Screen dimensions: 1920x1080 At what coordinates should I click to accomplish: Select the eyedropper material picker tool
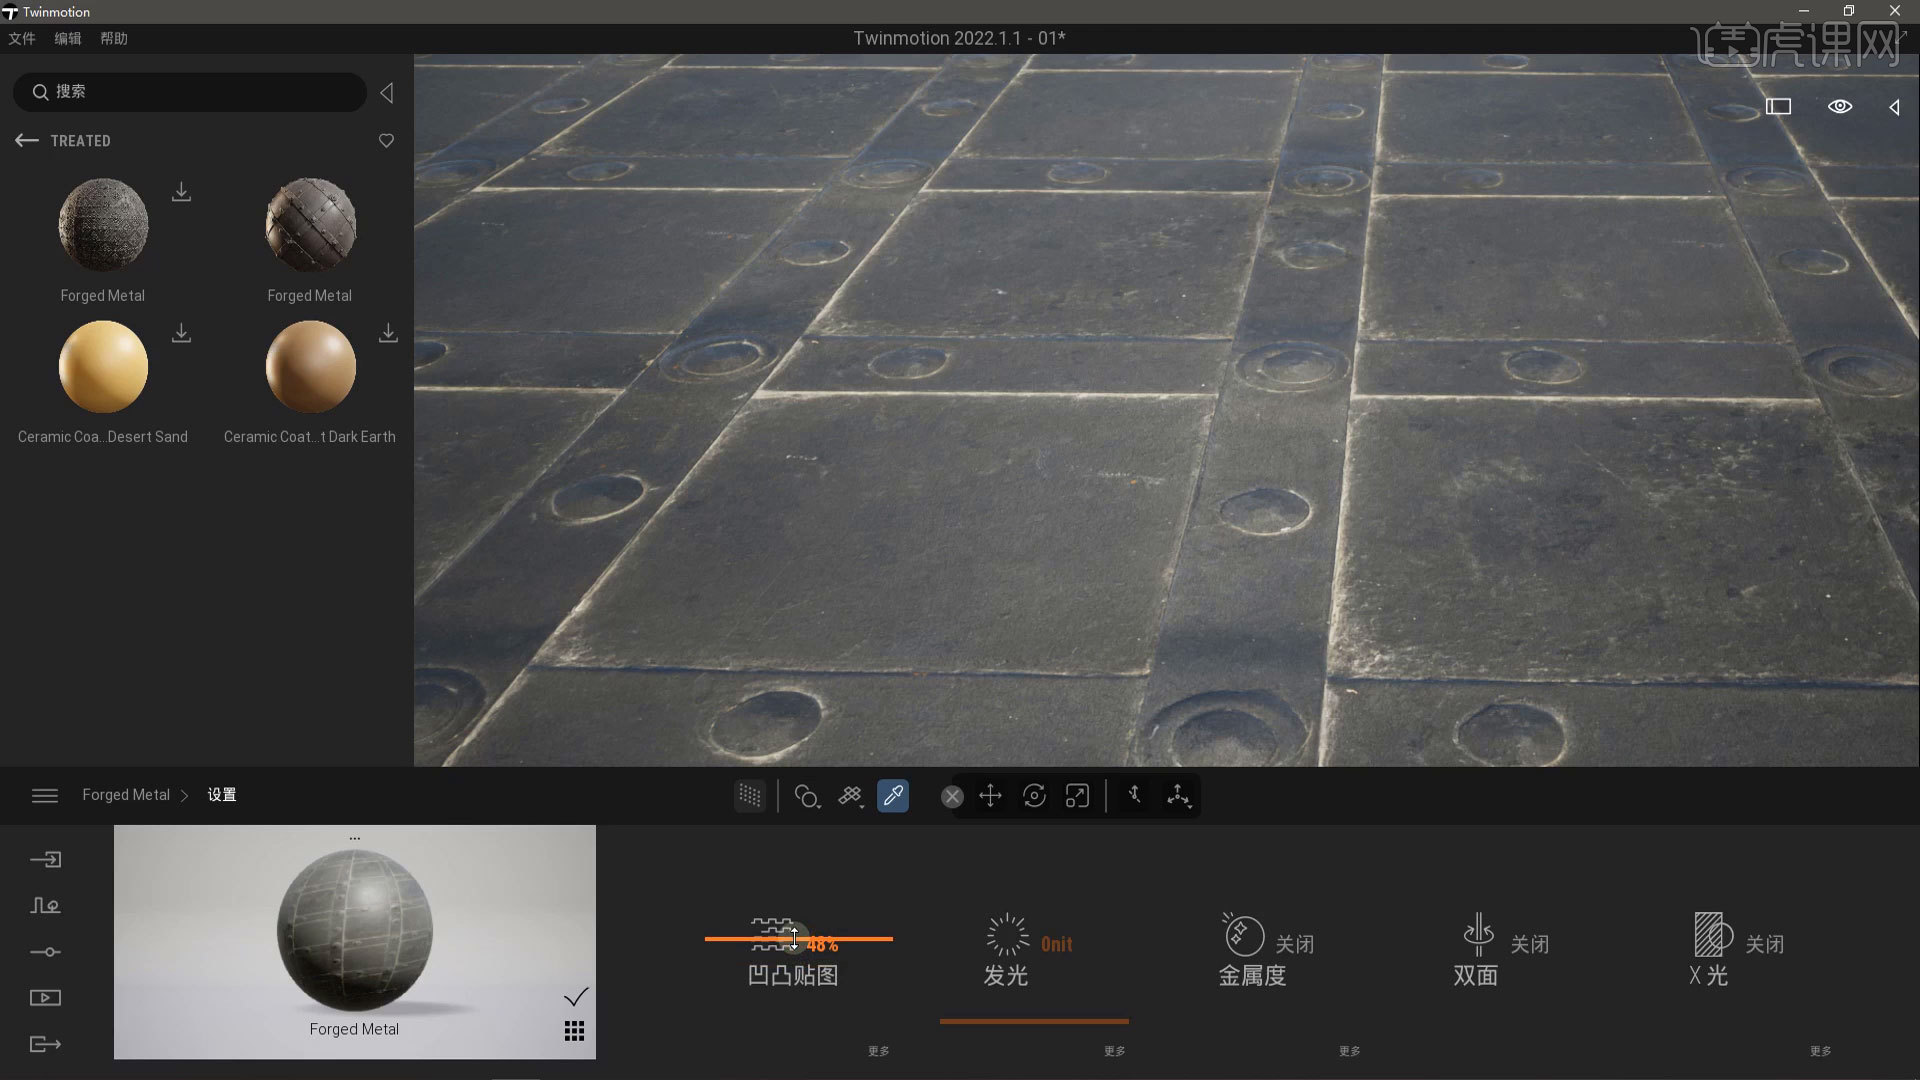coord(893,795)
